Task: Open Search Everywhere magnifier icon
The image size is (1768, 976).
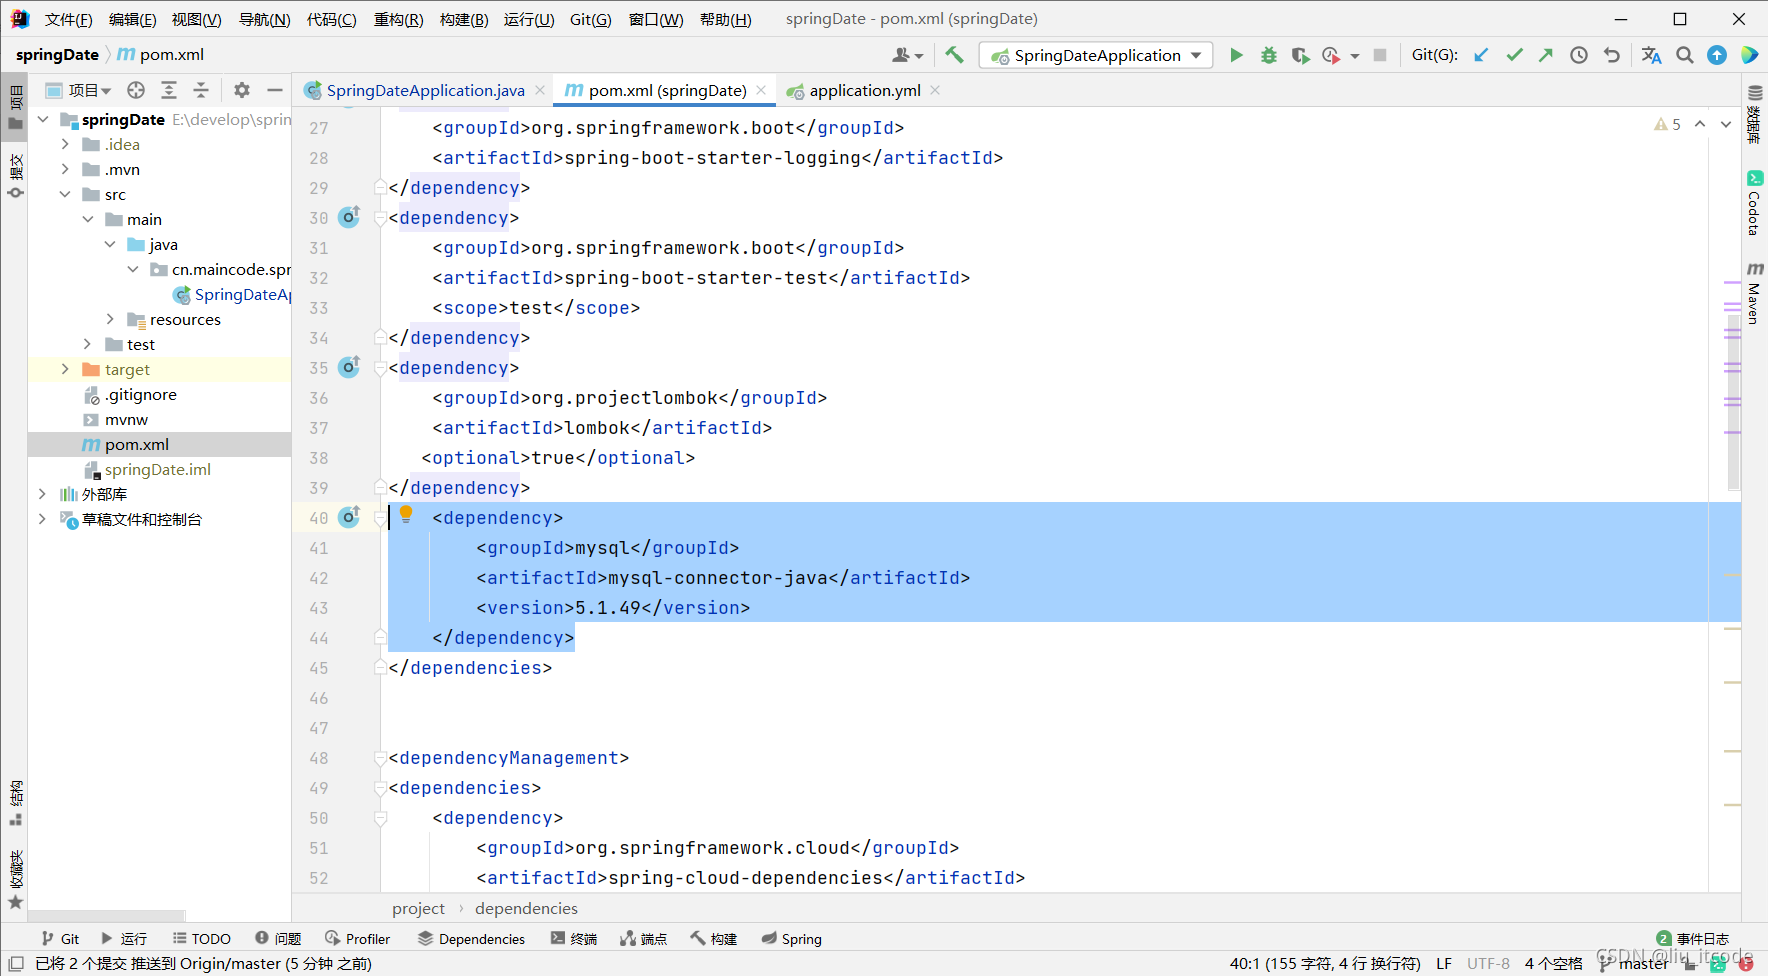Action: coord(1685,55)
